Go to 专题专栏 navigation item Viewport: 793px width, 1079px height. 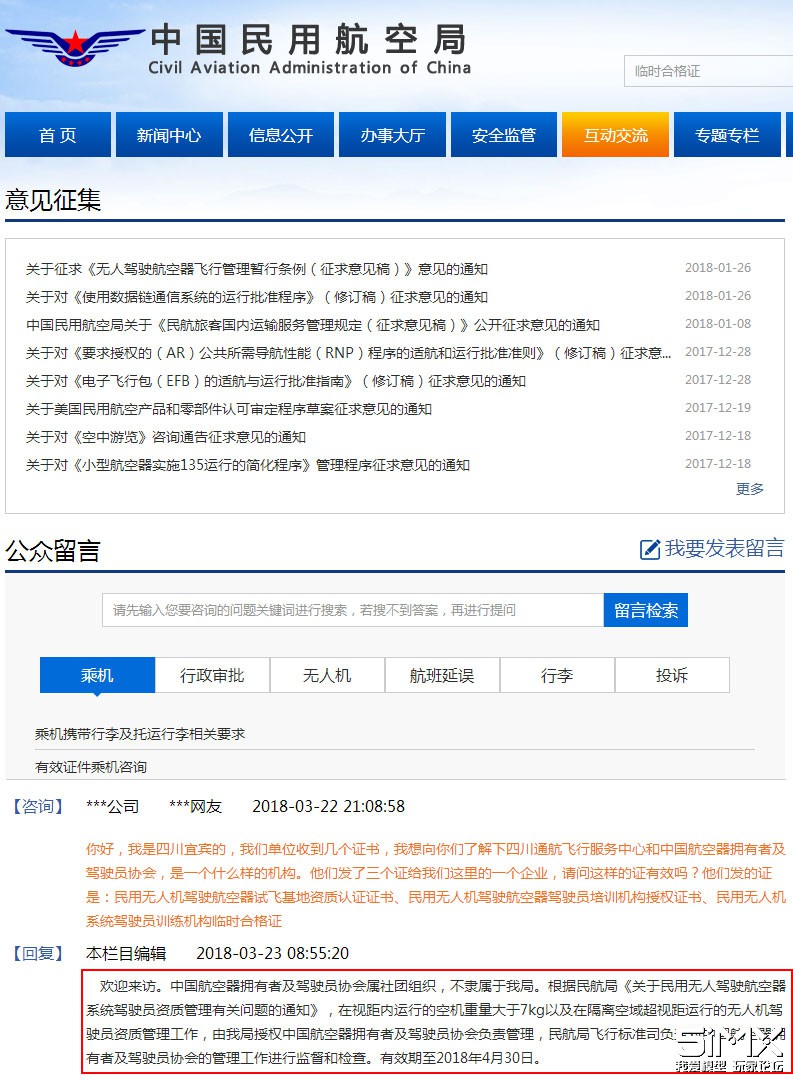point(727,135)
